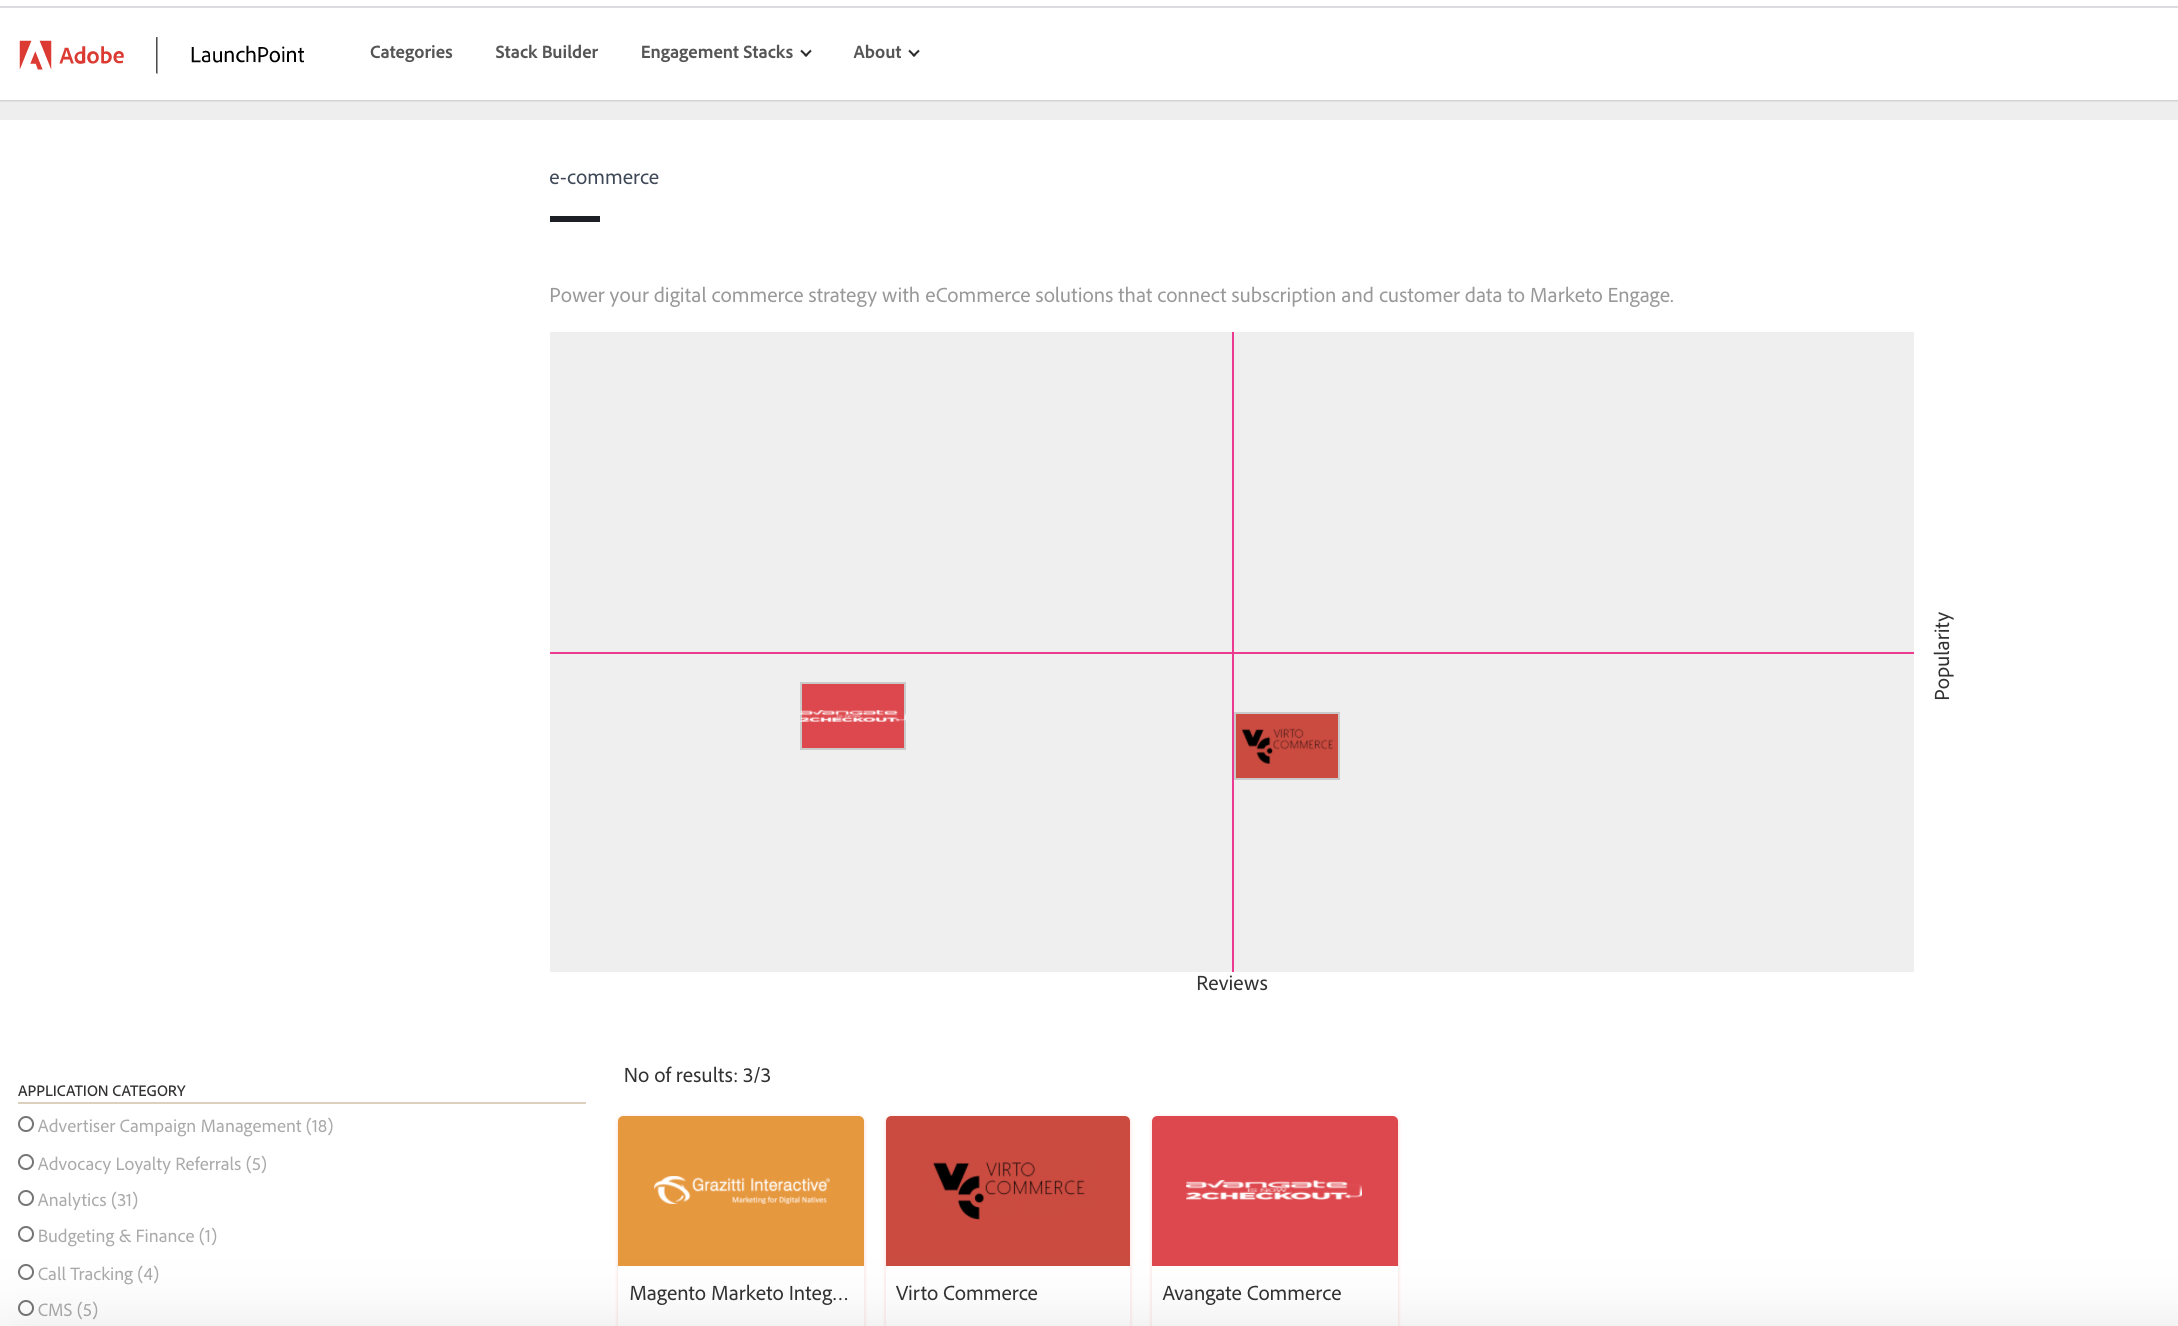
Task: Open the Grazitti Interactive card thumbnail
Action: (741, 1191)
